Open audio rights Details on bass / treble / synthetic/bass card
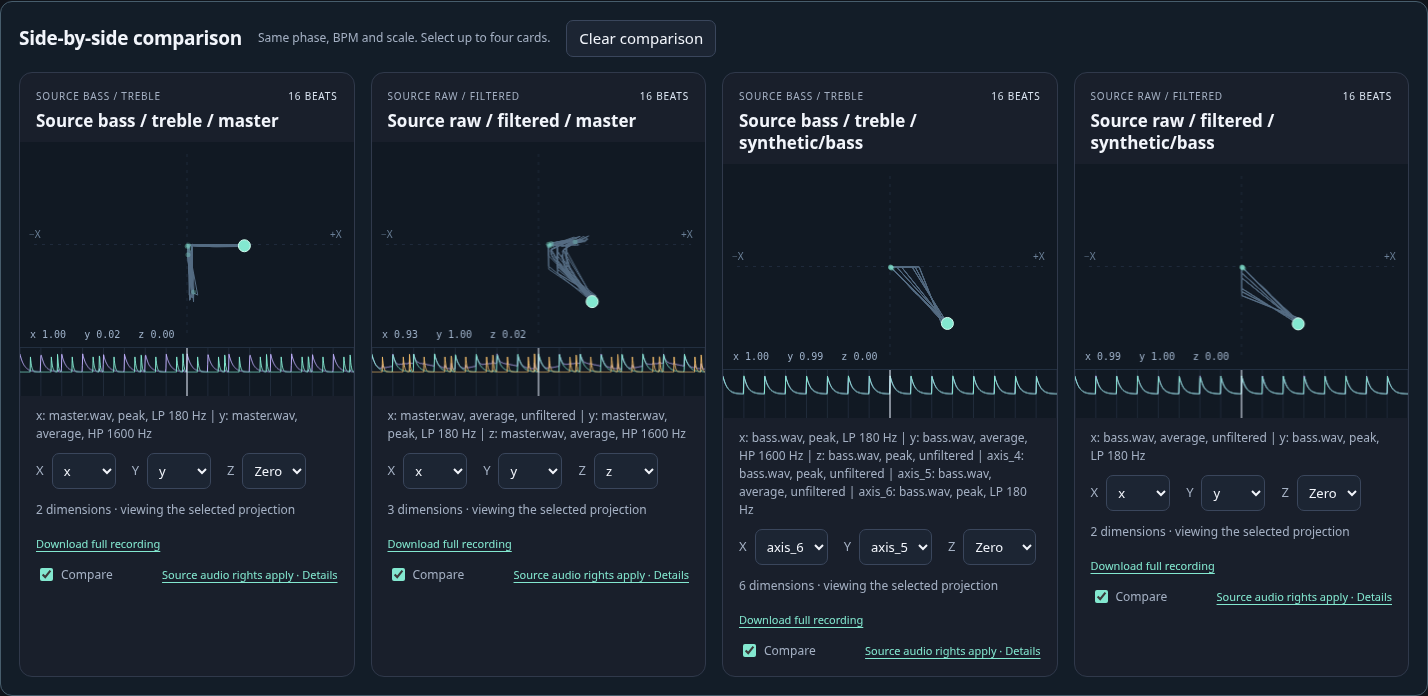This screenshot has width=1428, height=696. coord(952,652)
